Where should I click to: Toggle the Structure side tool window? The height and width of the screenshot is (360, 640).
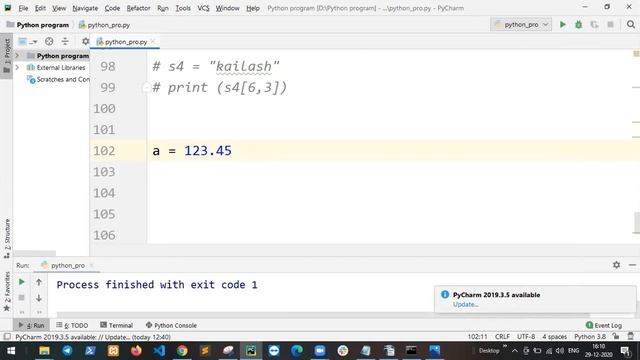tap(7, 238)
